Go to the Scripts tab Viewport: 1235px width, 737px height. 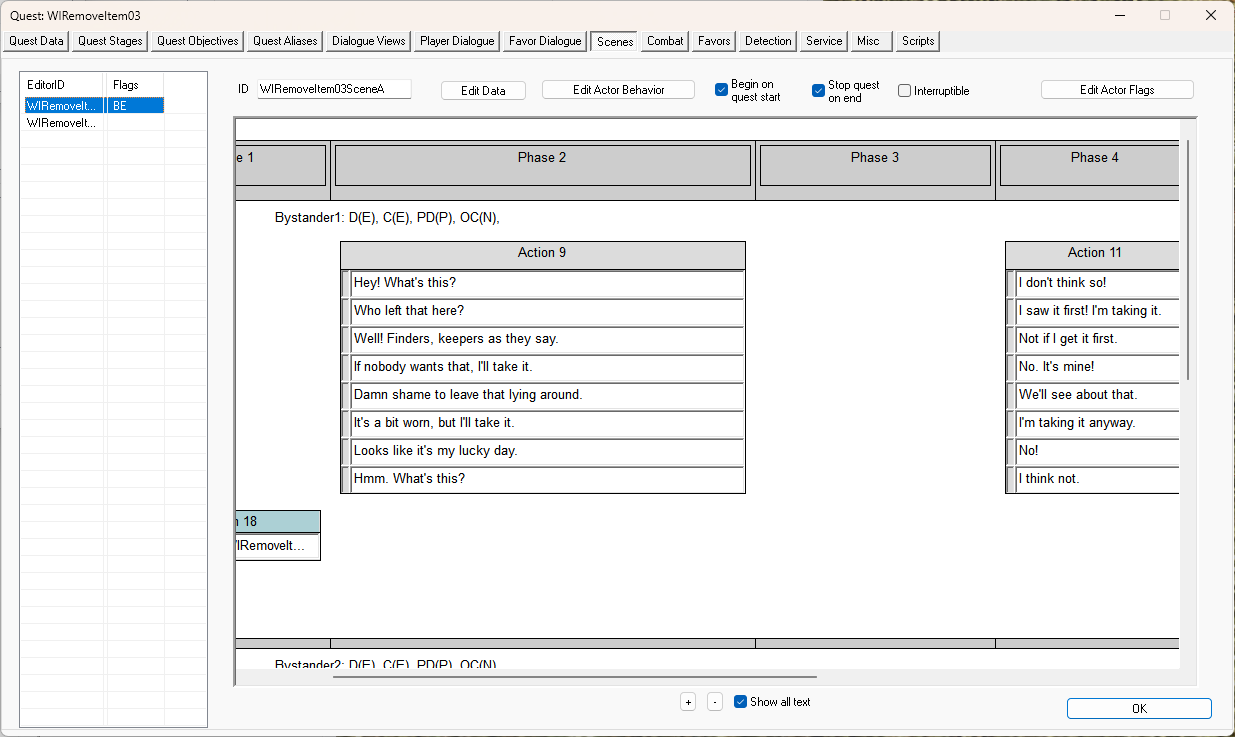click(x=918, y=41)
